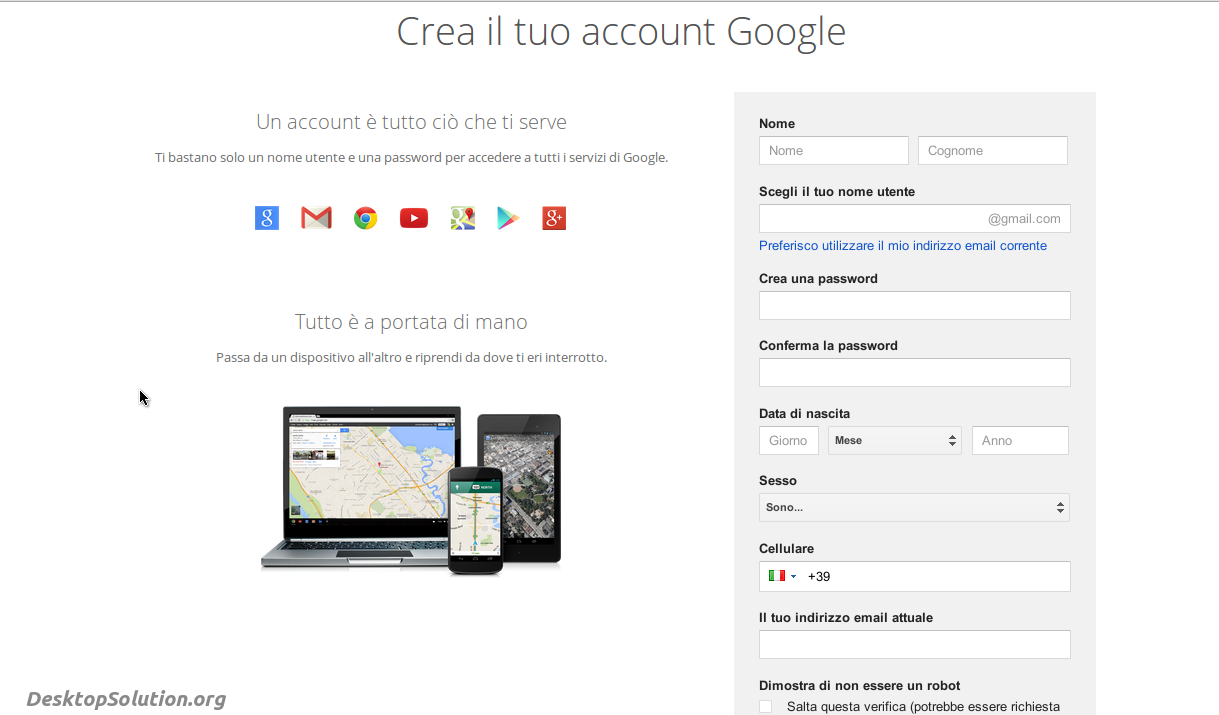Click the Cellulare phone number field

(x=915, y=576)
